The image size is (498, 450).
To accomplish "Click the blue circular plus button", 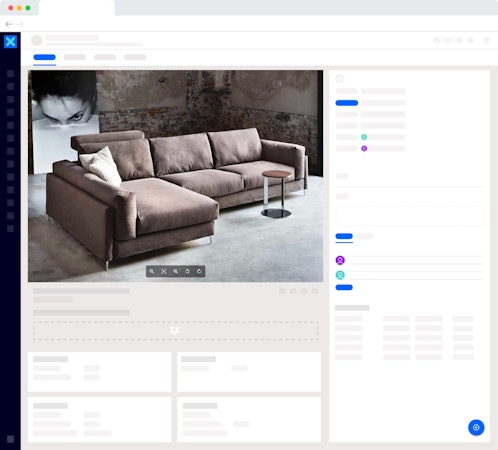I will pos(476,427).
